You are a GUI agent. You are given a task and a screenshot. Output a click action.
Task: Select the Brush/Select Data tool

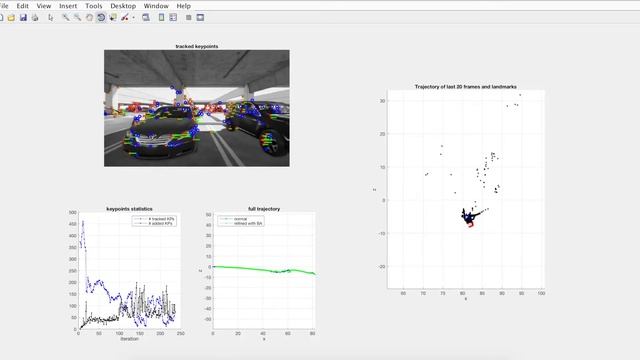click(125, 18)
